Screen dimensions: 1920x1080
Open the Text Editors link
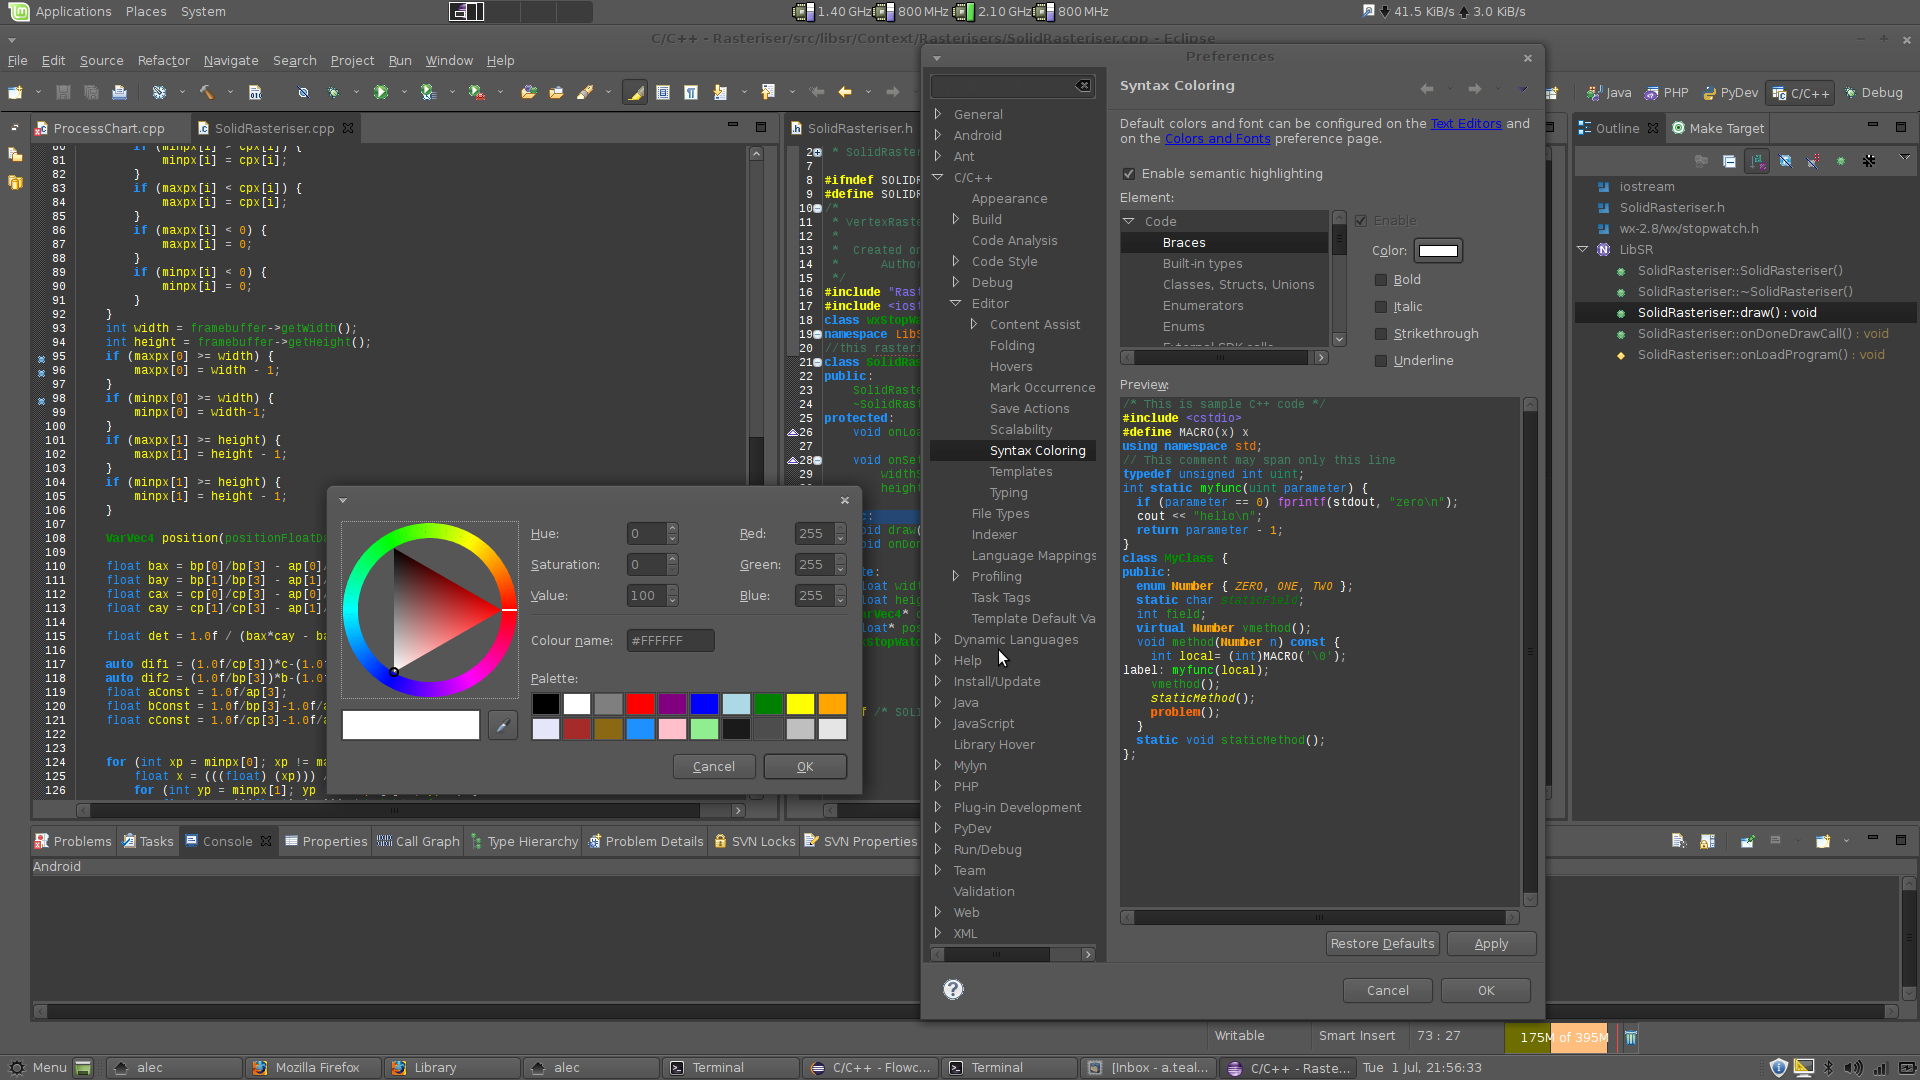1466,123
